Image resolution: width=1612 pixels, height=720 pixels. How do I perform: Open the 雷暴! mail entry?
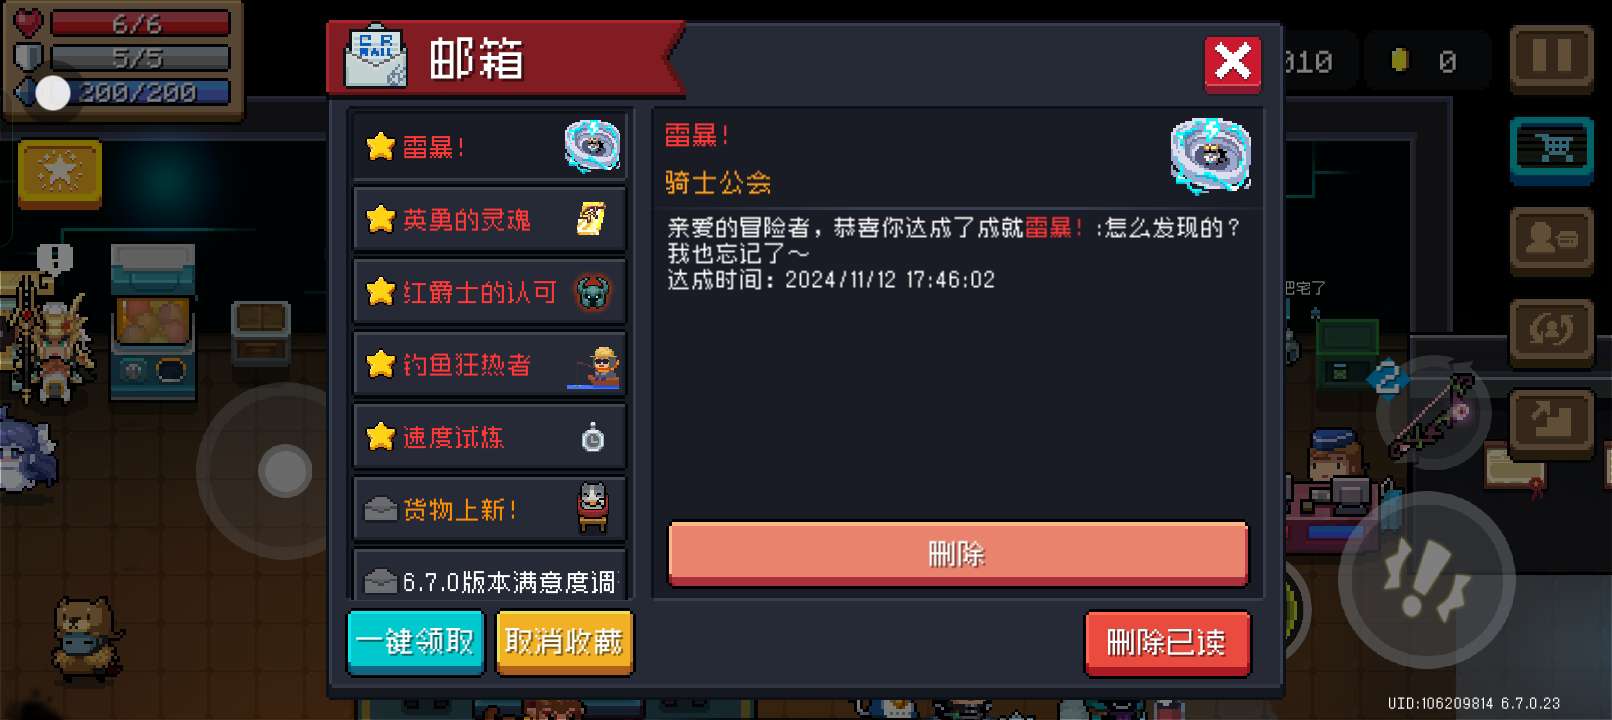[x=489, y=147]
